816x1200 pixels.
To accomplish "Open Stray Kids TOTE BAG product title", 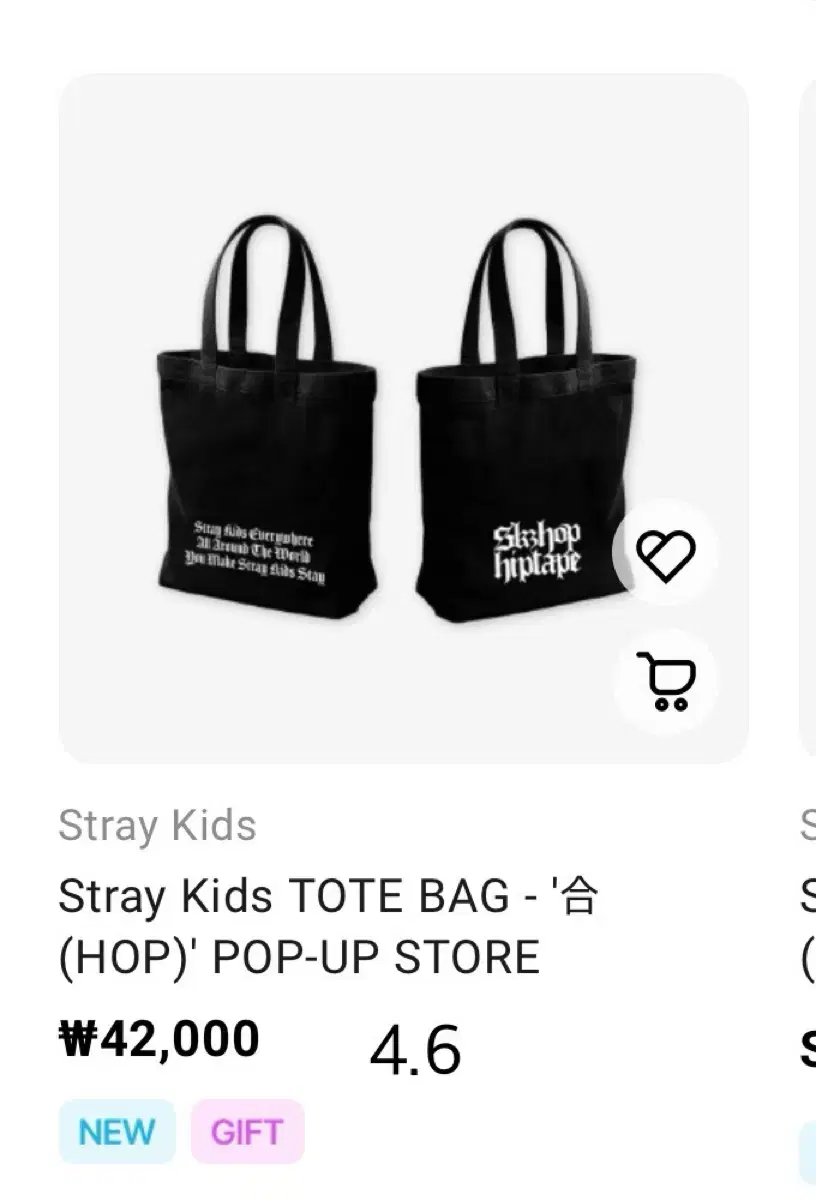I will point(328,926).
